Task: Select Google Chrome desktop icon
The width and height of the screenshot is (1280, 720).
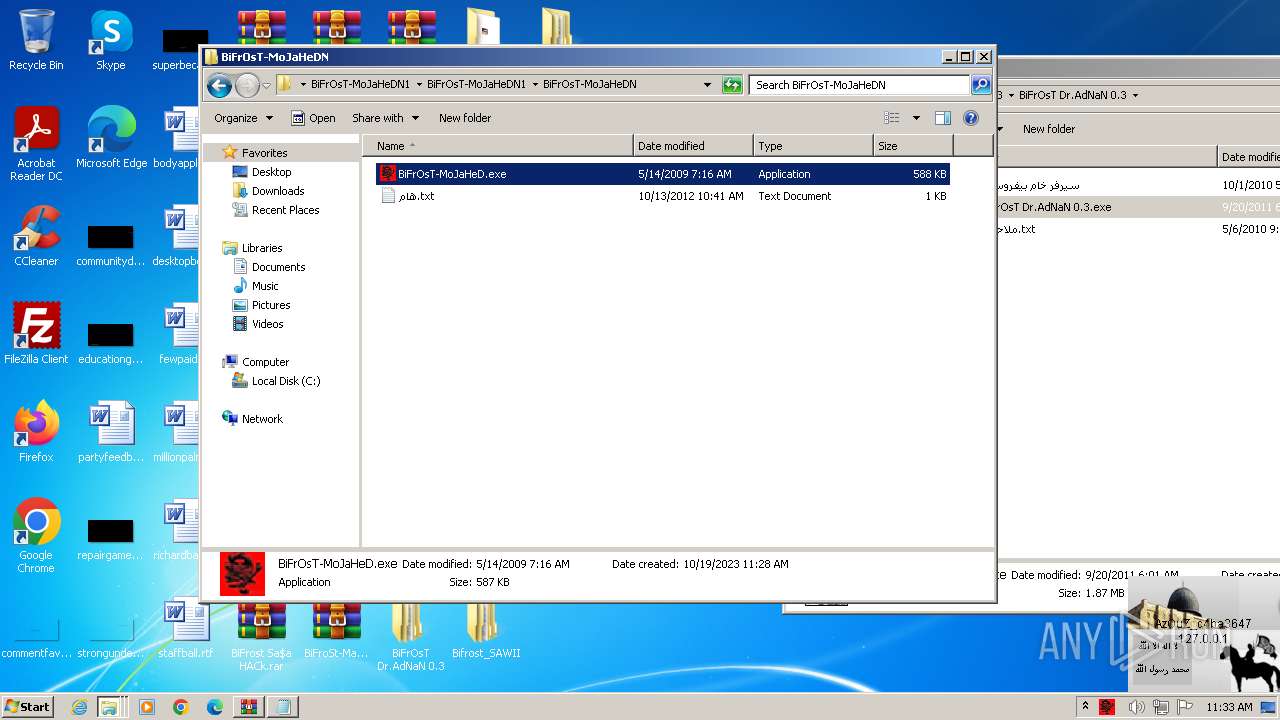Action: [x=36, y=537]
